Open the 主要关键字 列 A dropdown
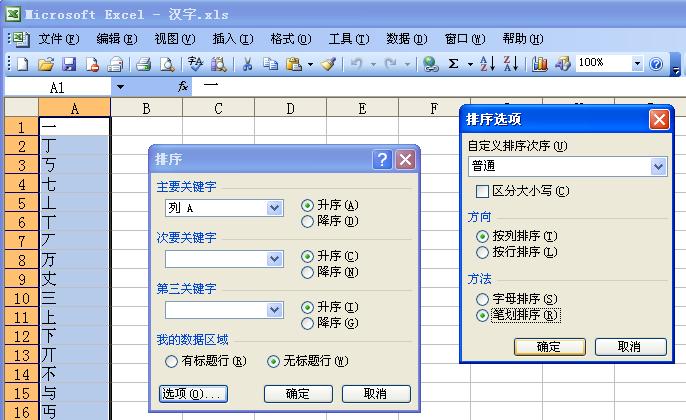 coord(274,208)
